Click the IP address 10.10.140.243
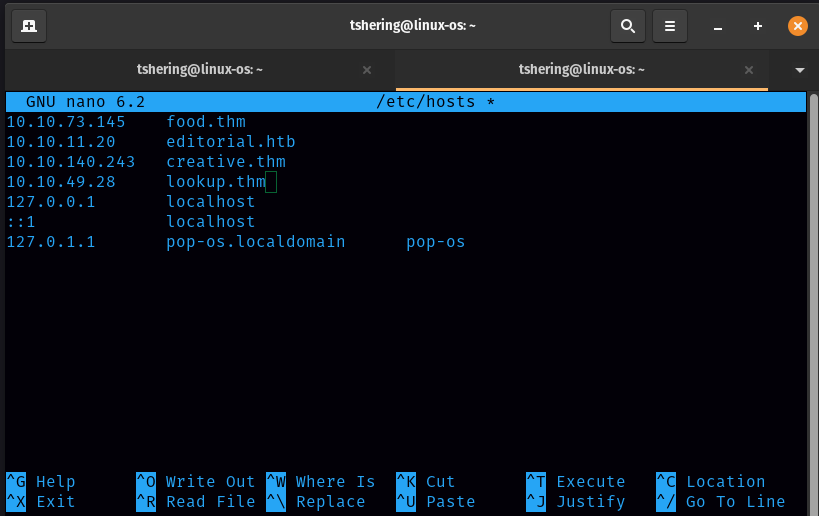The height and width of the screenshot is (516, 819). [70, 162]
